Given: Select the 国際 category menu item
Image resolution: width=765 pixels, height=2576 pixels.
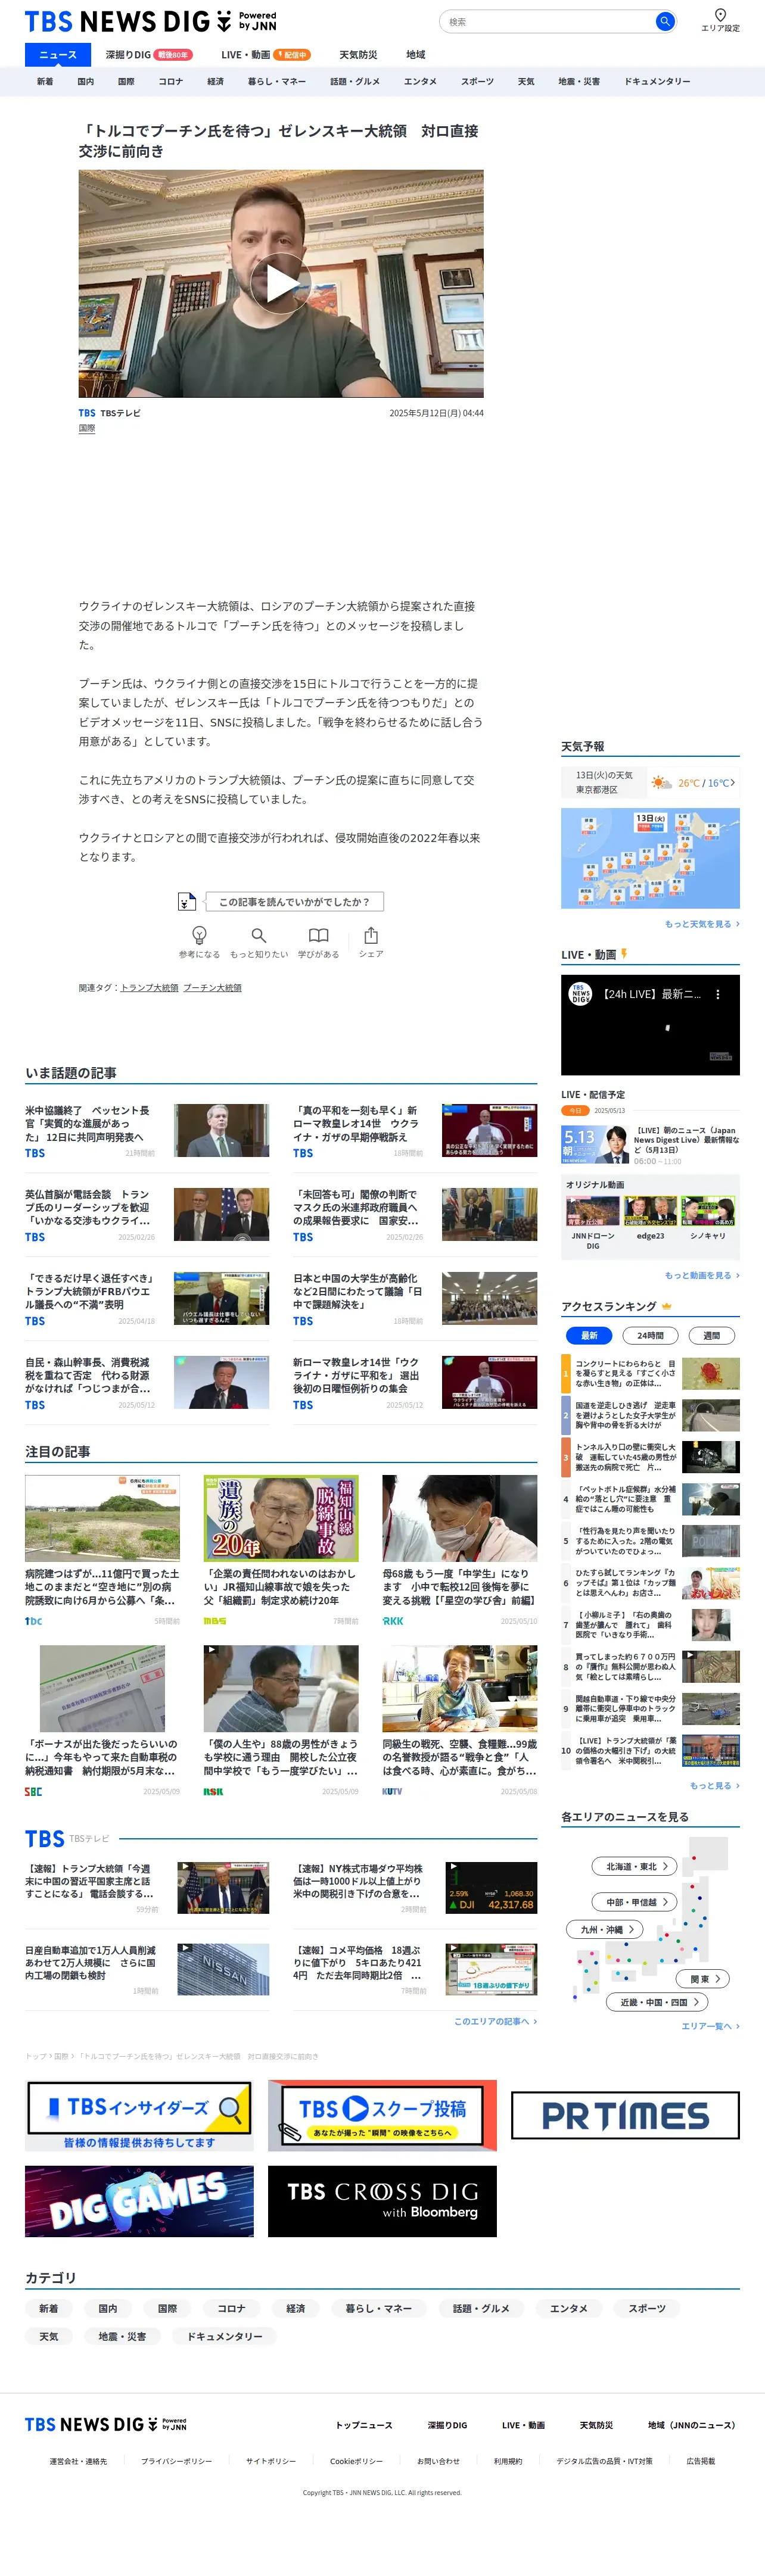Looking at the screenshot, I should click(126, 81).
